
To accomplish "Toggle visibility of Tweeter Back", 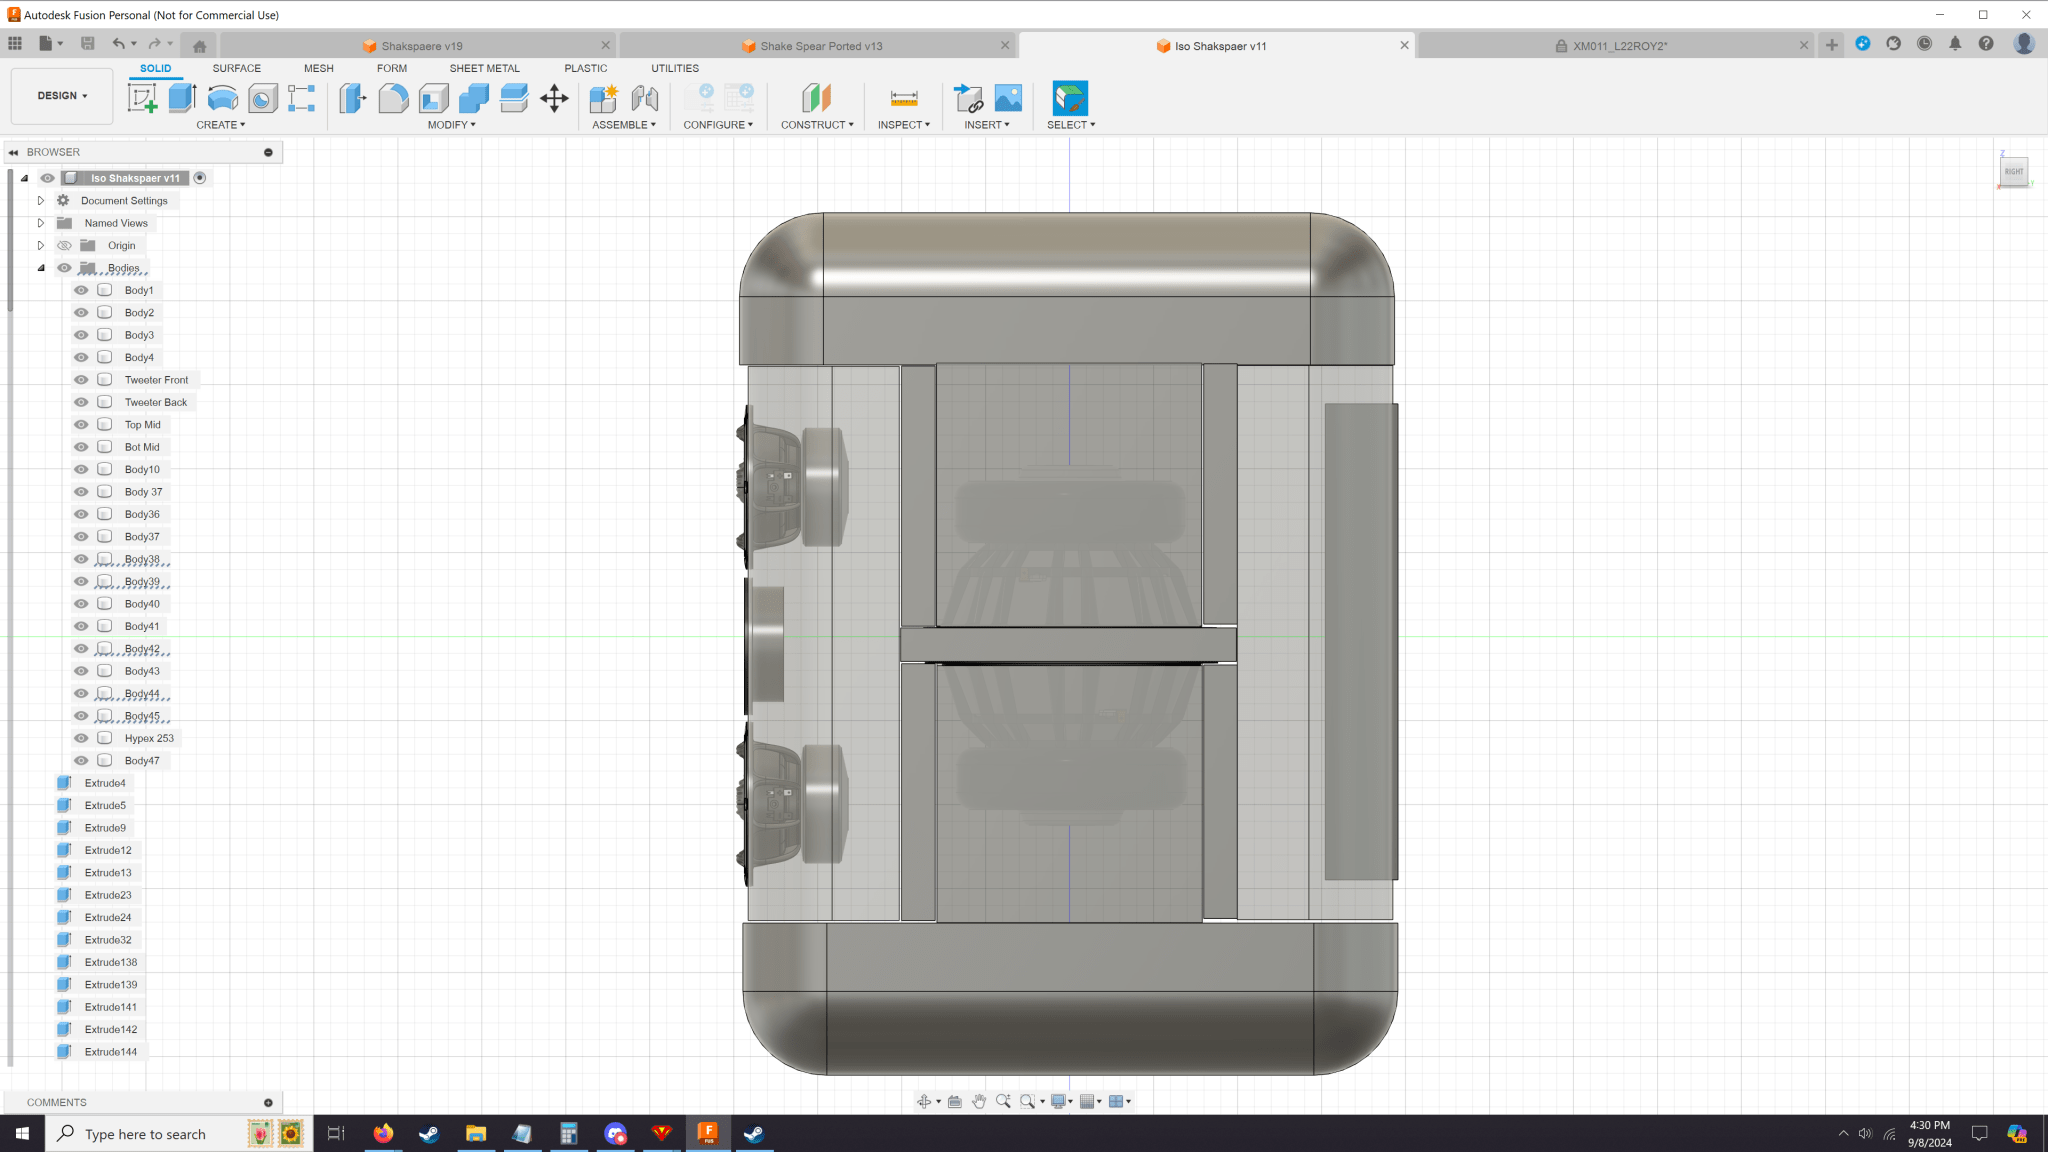I will pyautogui.click(x=81, y=402).
